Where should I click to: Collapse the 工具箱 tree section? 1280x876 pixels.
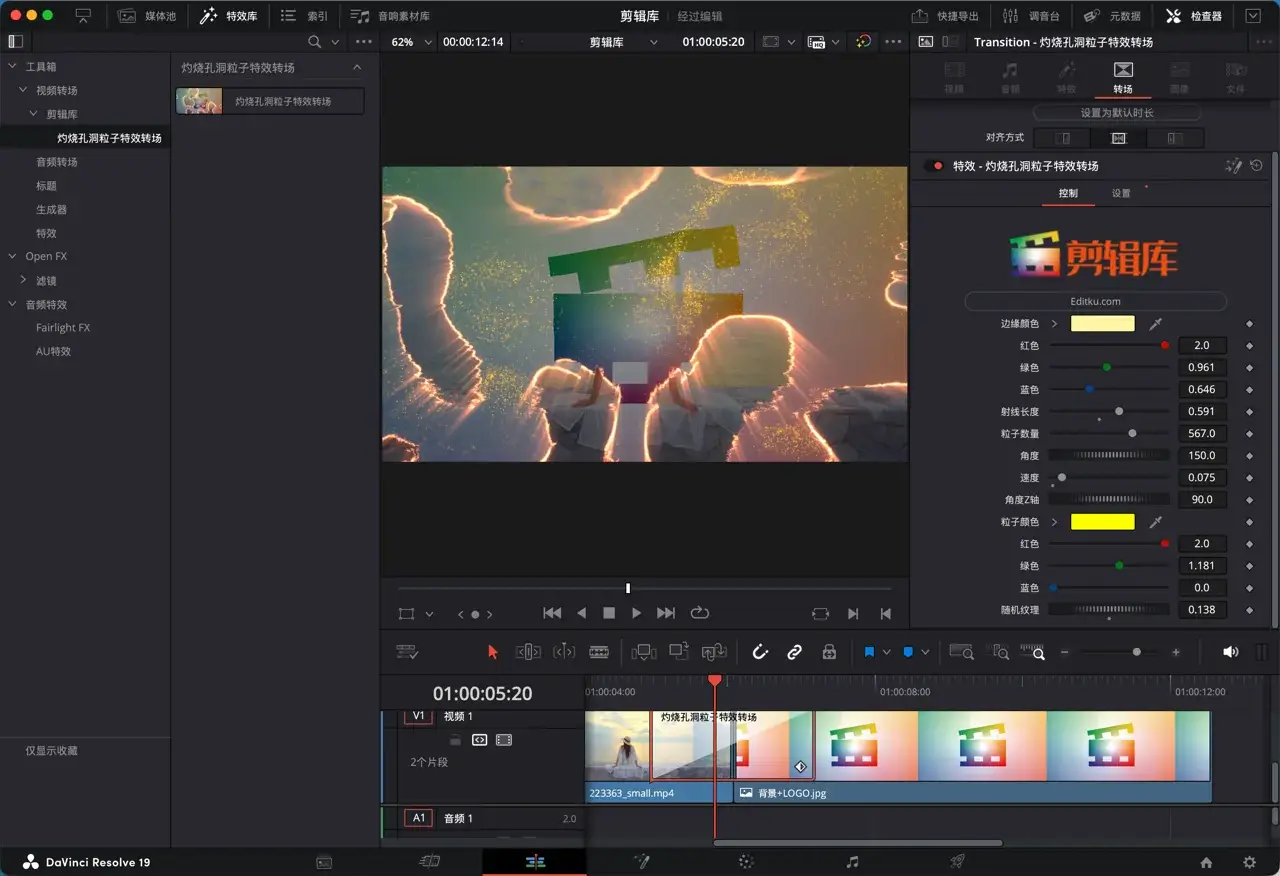(x=12, y=67)
